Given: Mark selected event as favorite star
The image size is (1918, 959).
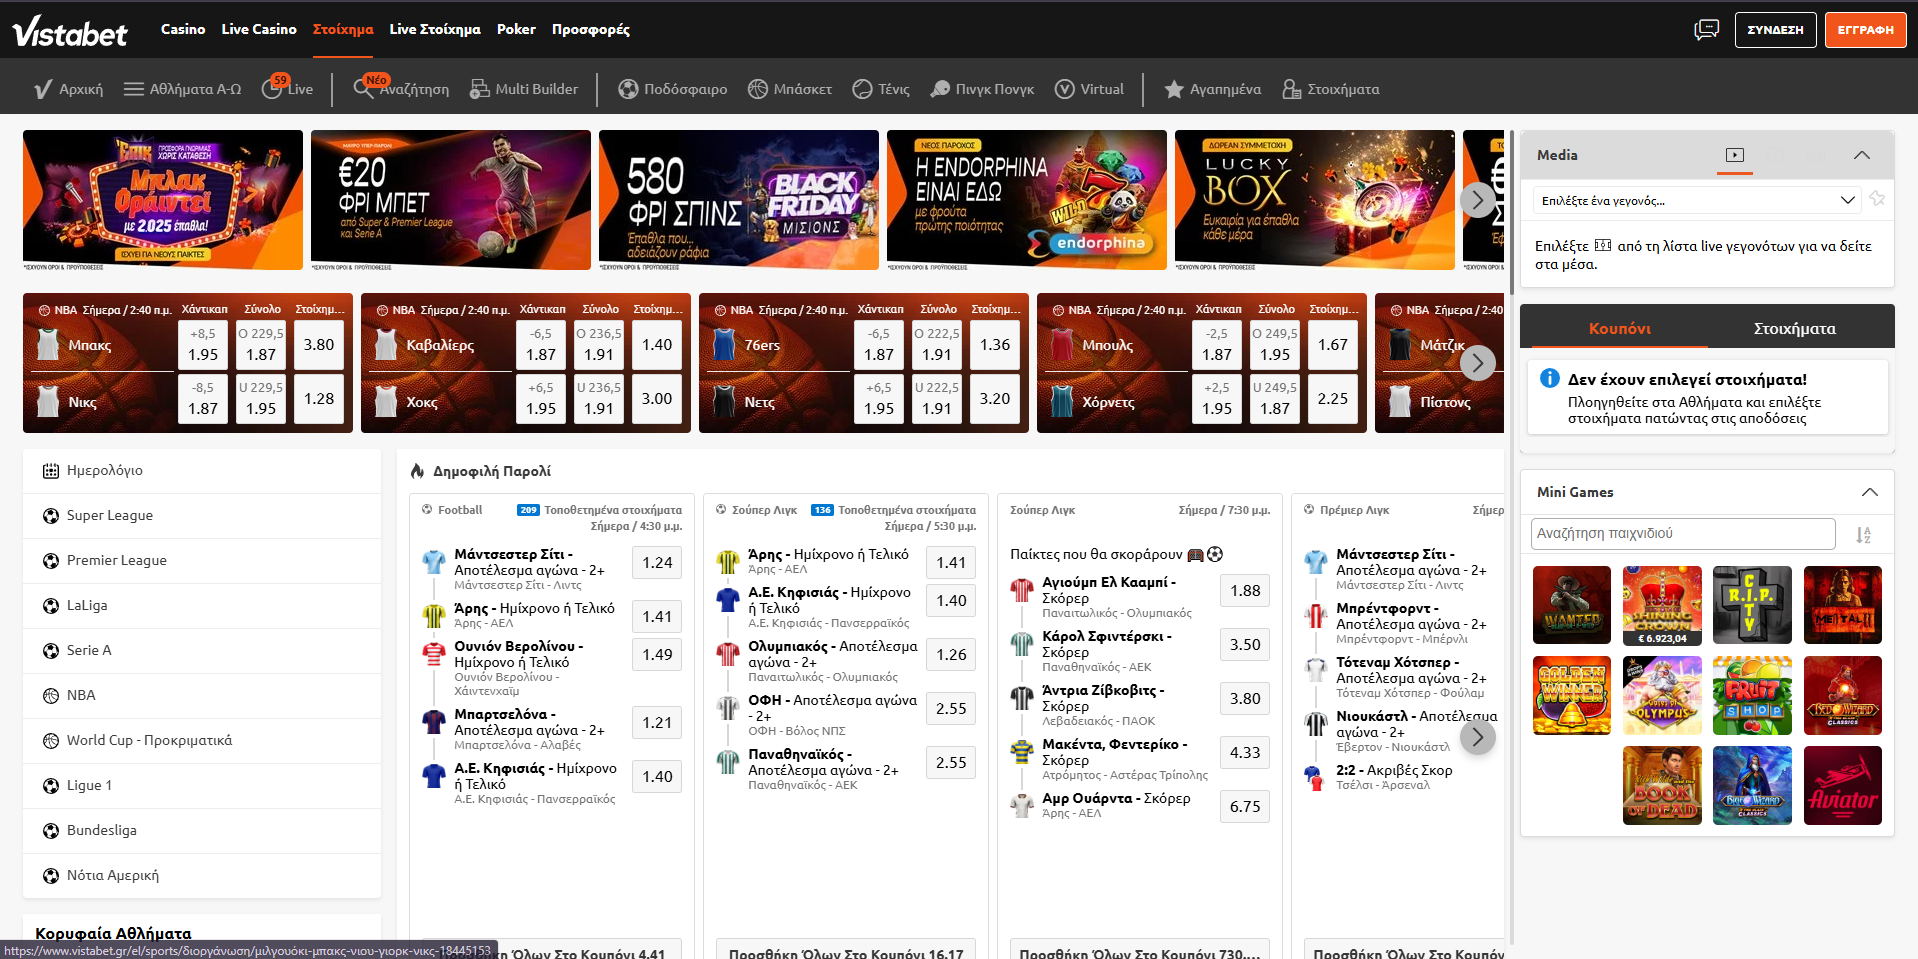Looking at the screenshot, I should click(1877, 199).
